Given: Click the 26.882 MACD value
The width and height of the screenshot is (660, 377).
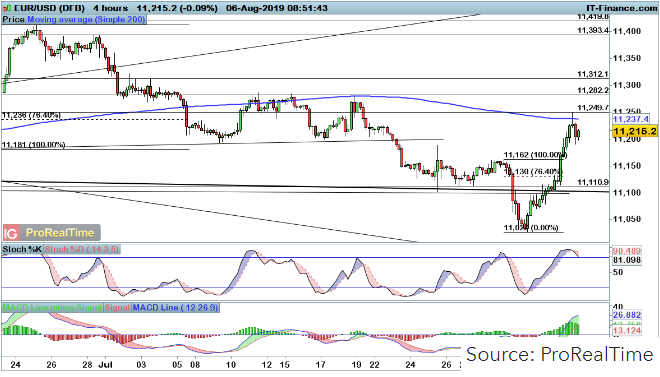Looking at the screenshot, I should tap(627, 315).
